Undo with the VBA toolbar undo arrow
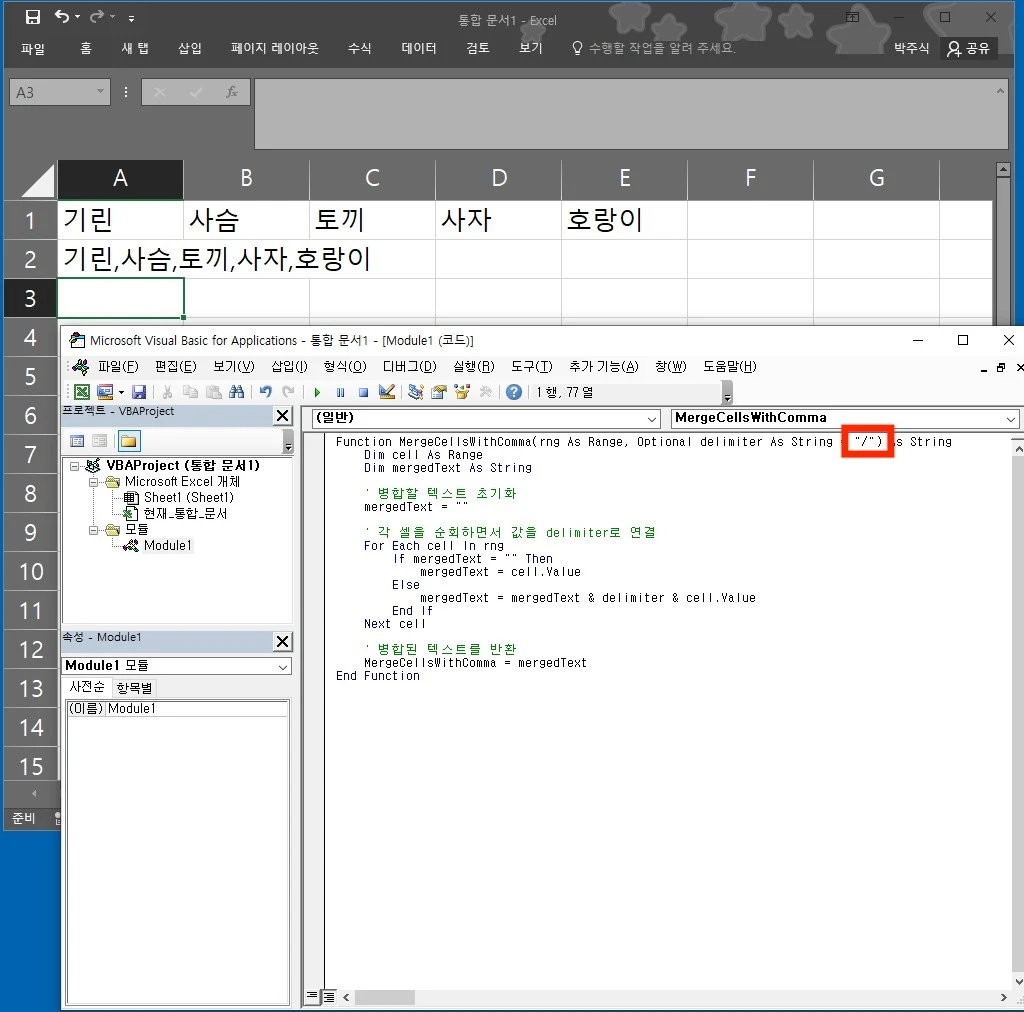The width and height of the screenshot is (1024, 1012). [x=265, y=392]
